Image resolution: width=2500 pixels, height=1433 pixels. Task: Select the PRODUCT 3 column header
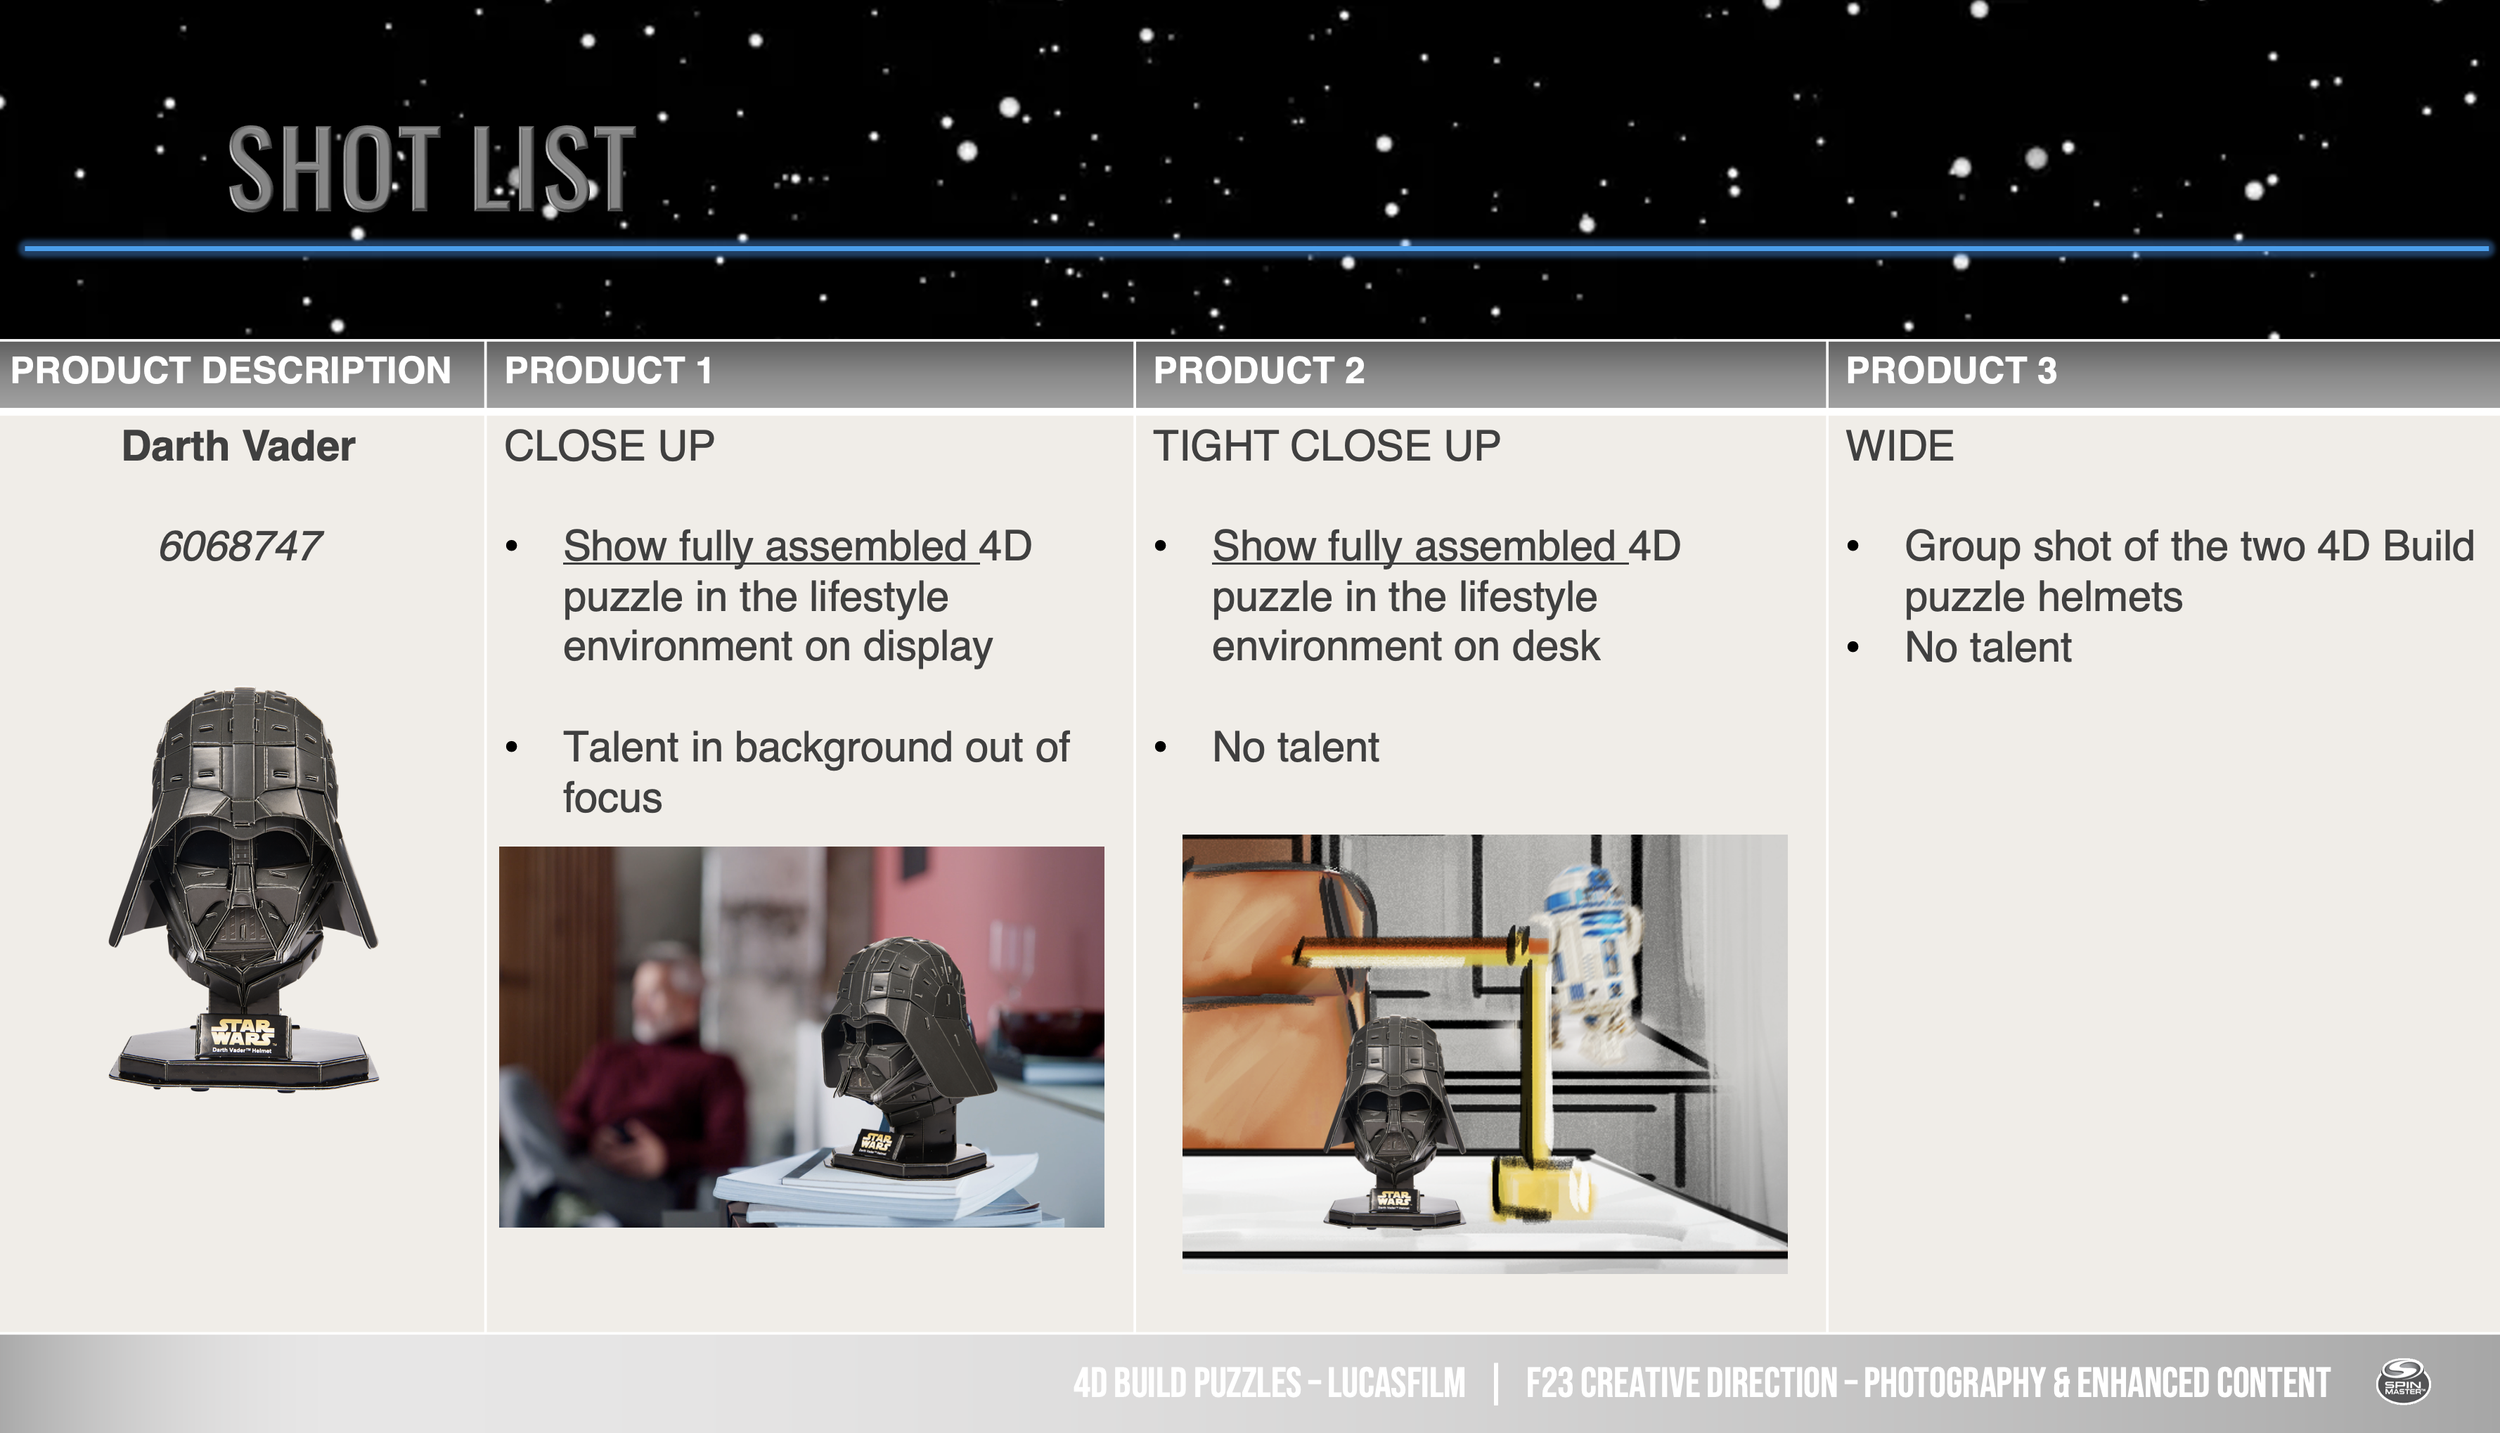1950,371
